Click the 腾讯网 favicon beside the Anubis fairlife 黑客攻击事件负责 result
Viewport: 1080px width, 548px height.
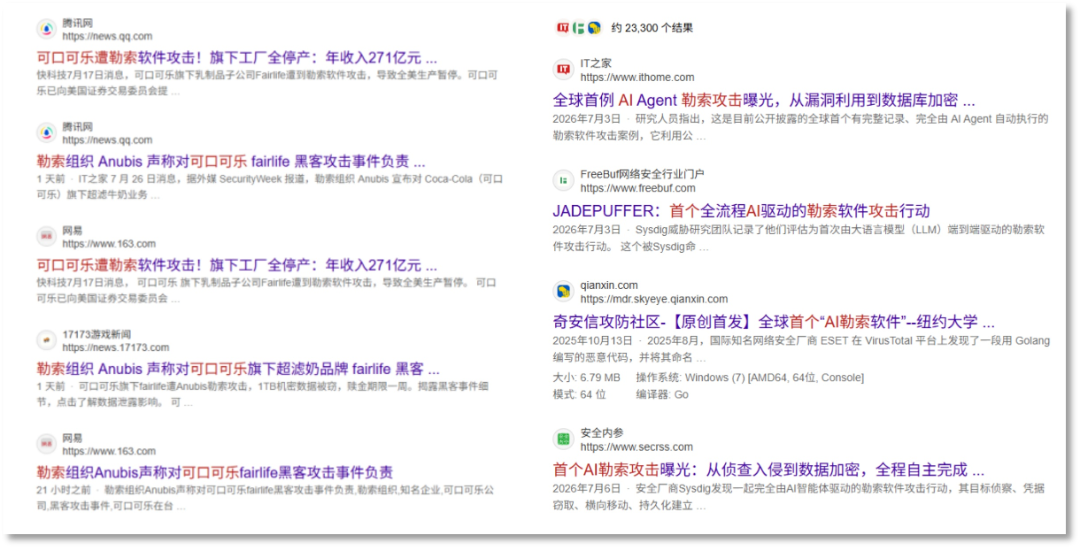[x=47, y=133]
